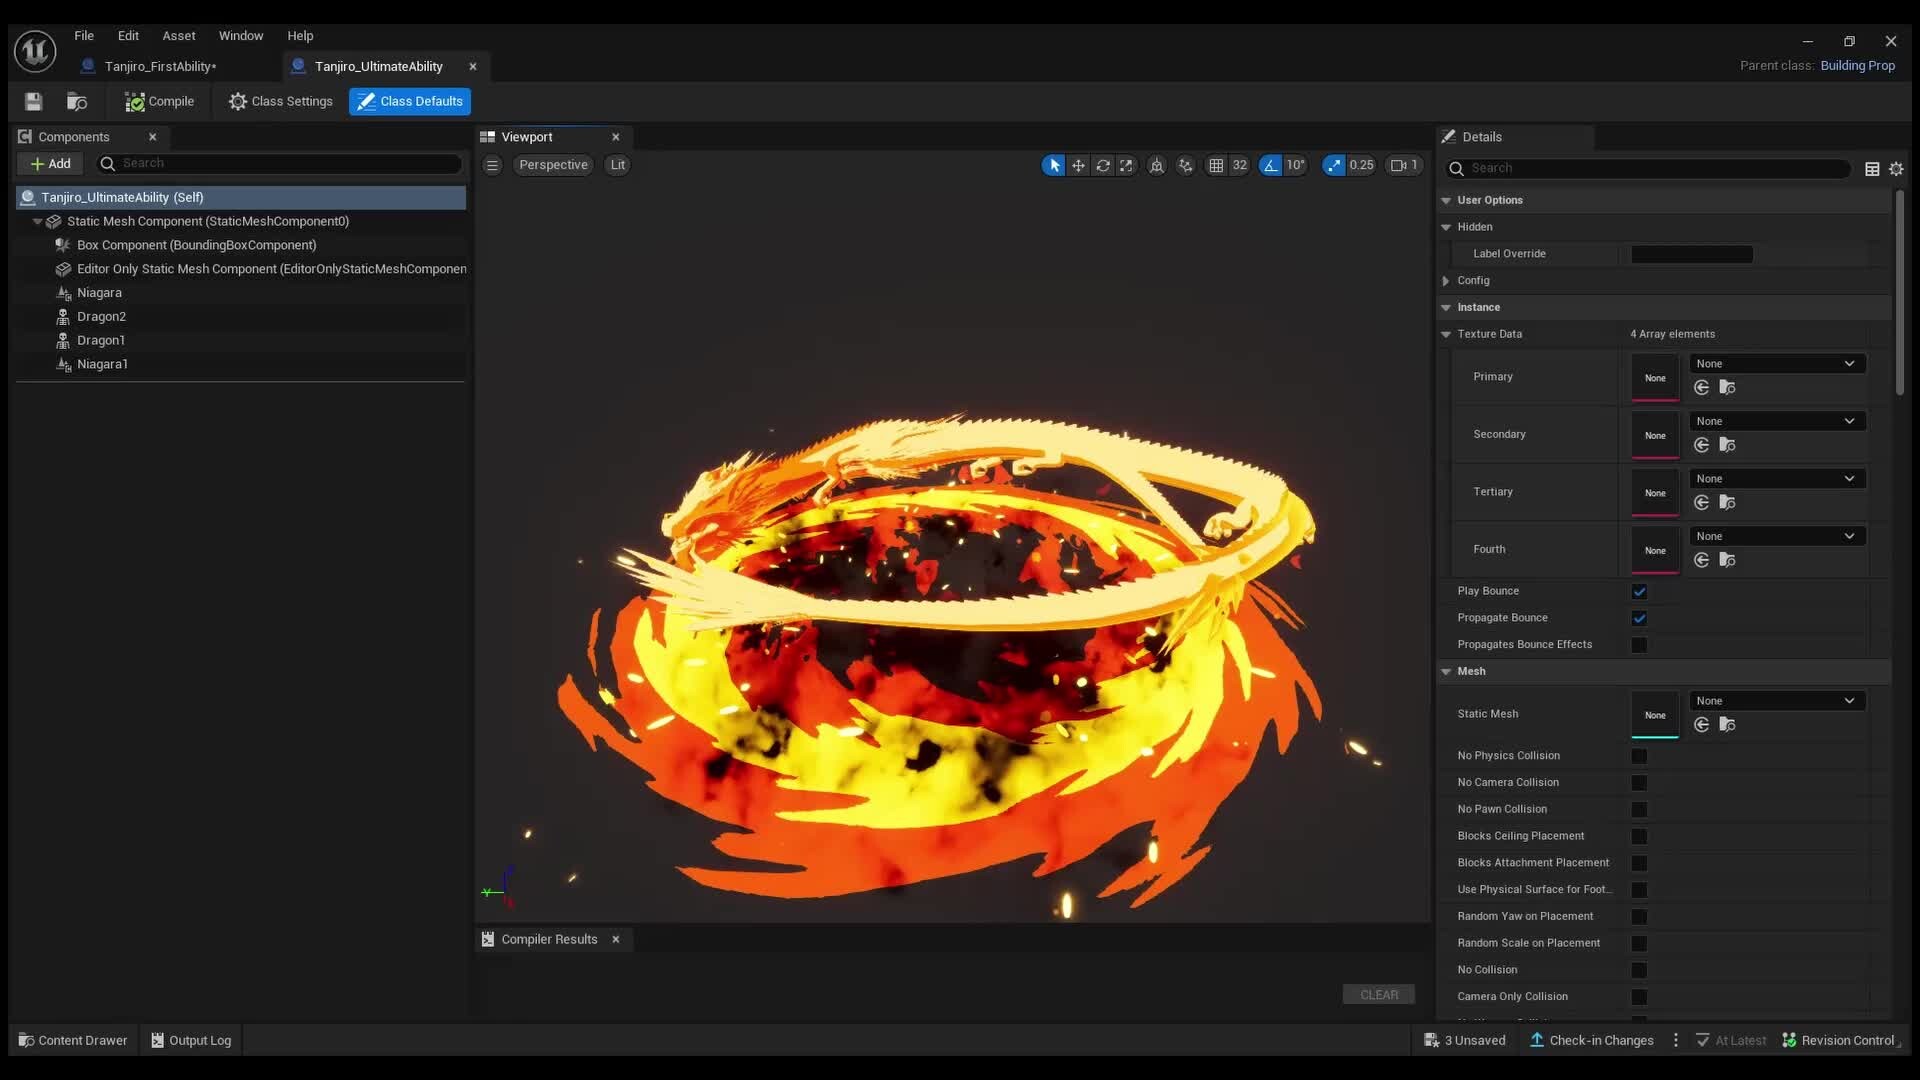1920x1080 pixels.
Task: Use selected asset for Static Mesh via arrow icon
Action: tap(1701, 725)
